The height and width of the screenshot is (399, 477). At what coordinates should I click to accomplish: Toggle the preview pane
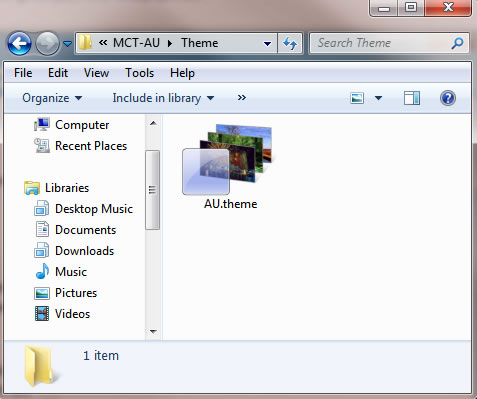pyautogui.click(x=412, y=98)
